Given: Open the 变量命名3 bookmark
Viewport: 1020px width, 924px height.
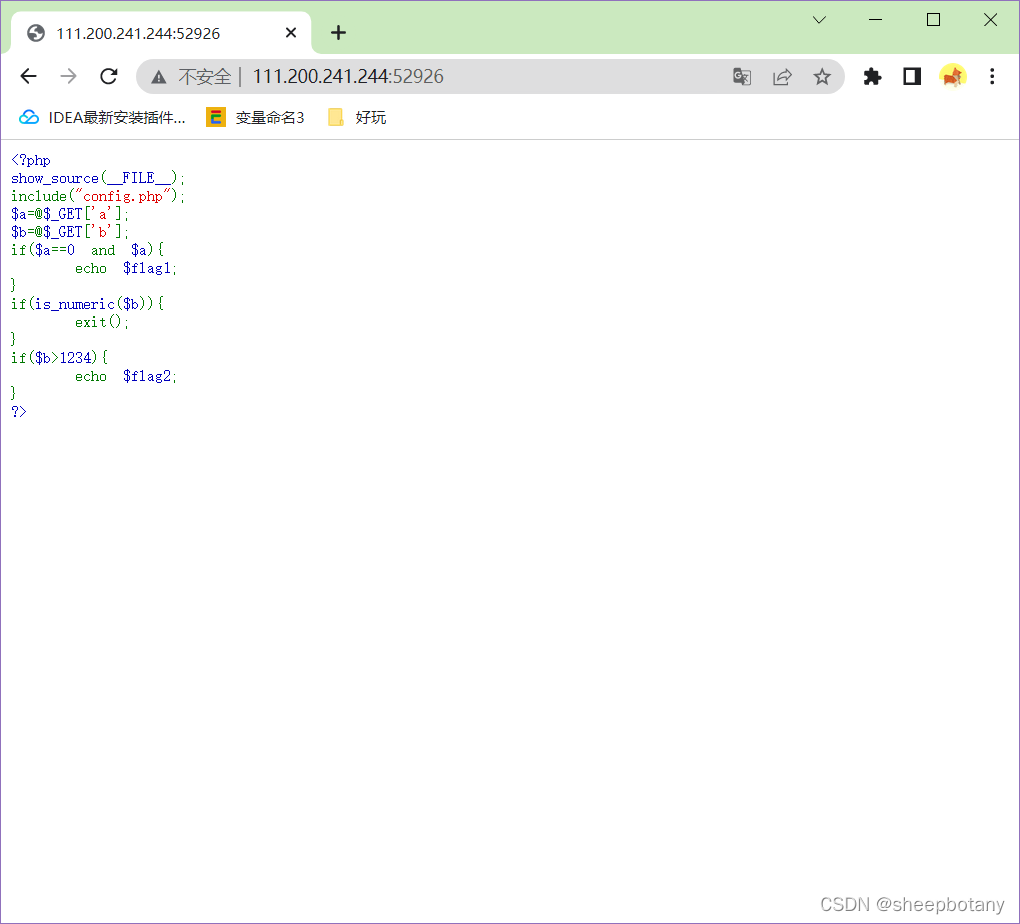Looking at the screenshot, I should [x=255, y=117].
